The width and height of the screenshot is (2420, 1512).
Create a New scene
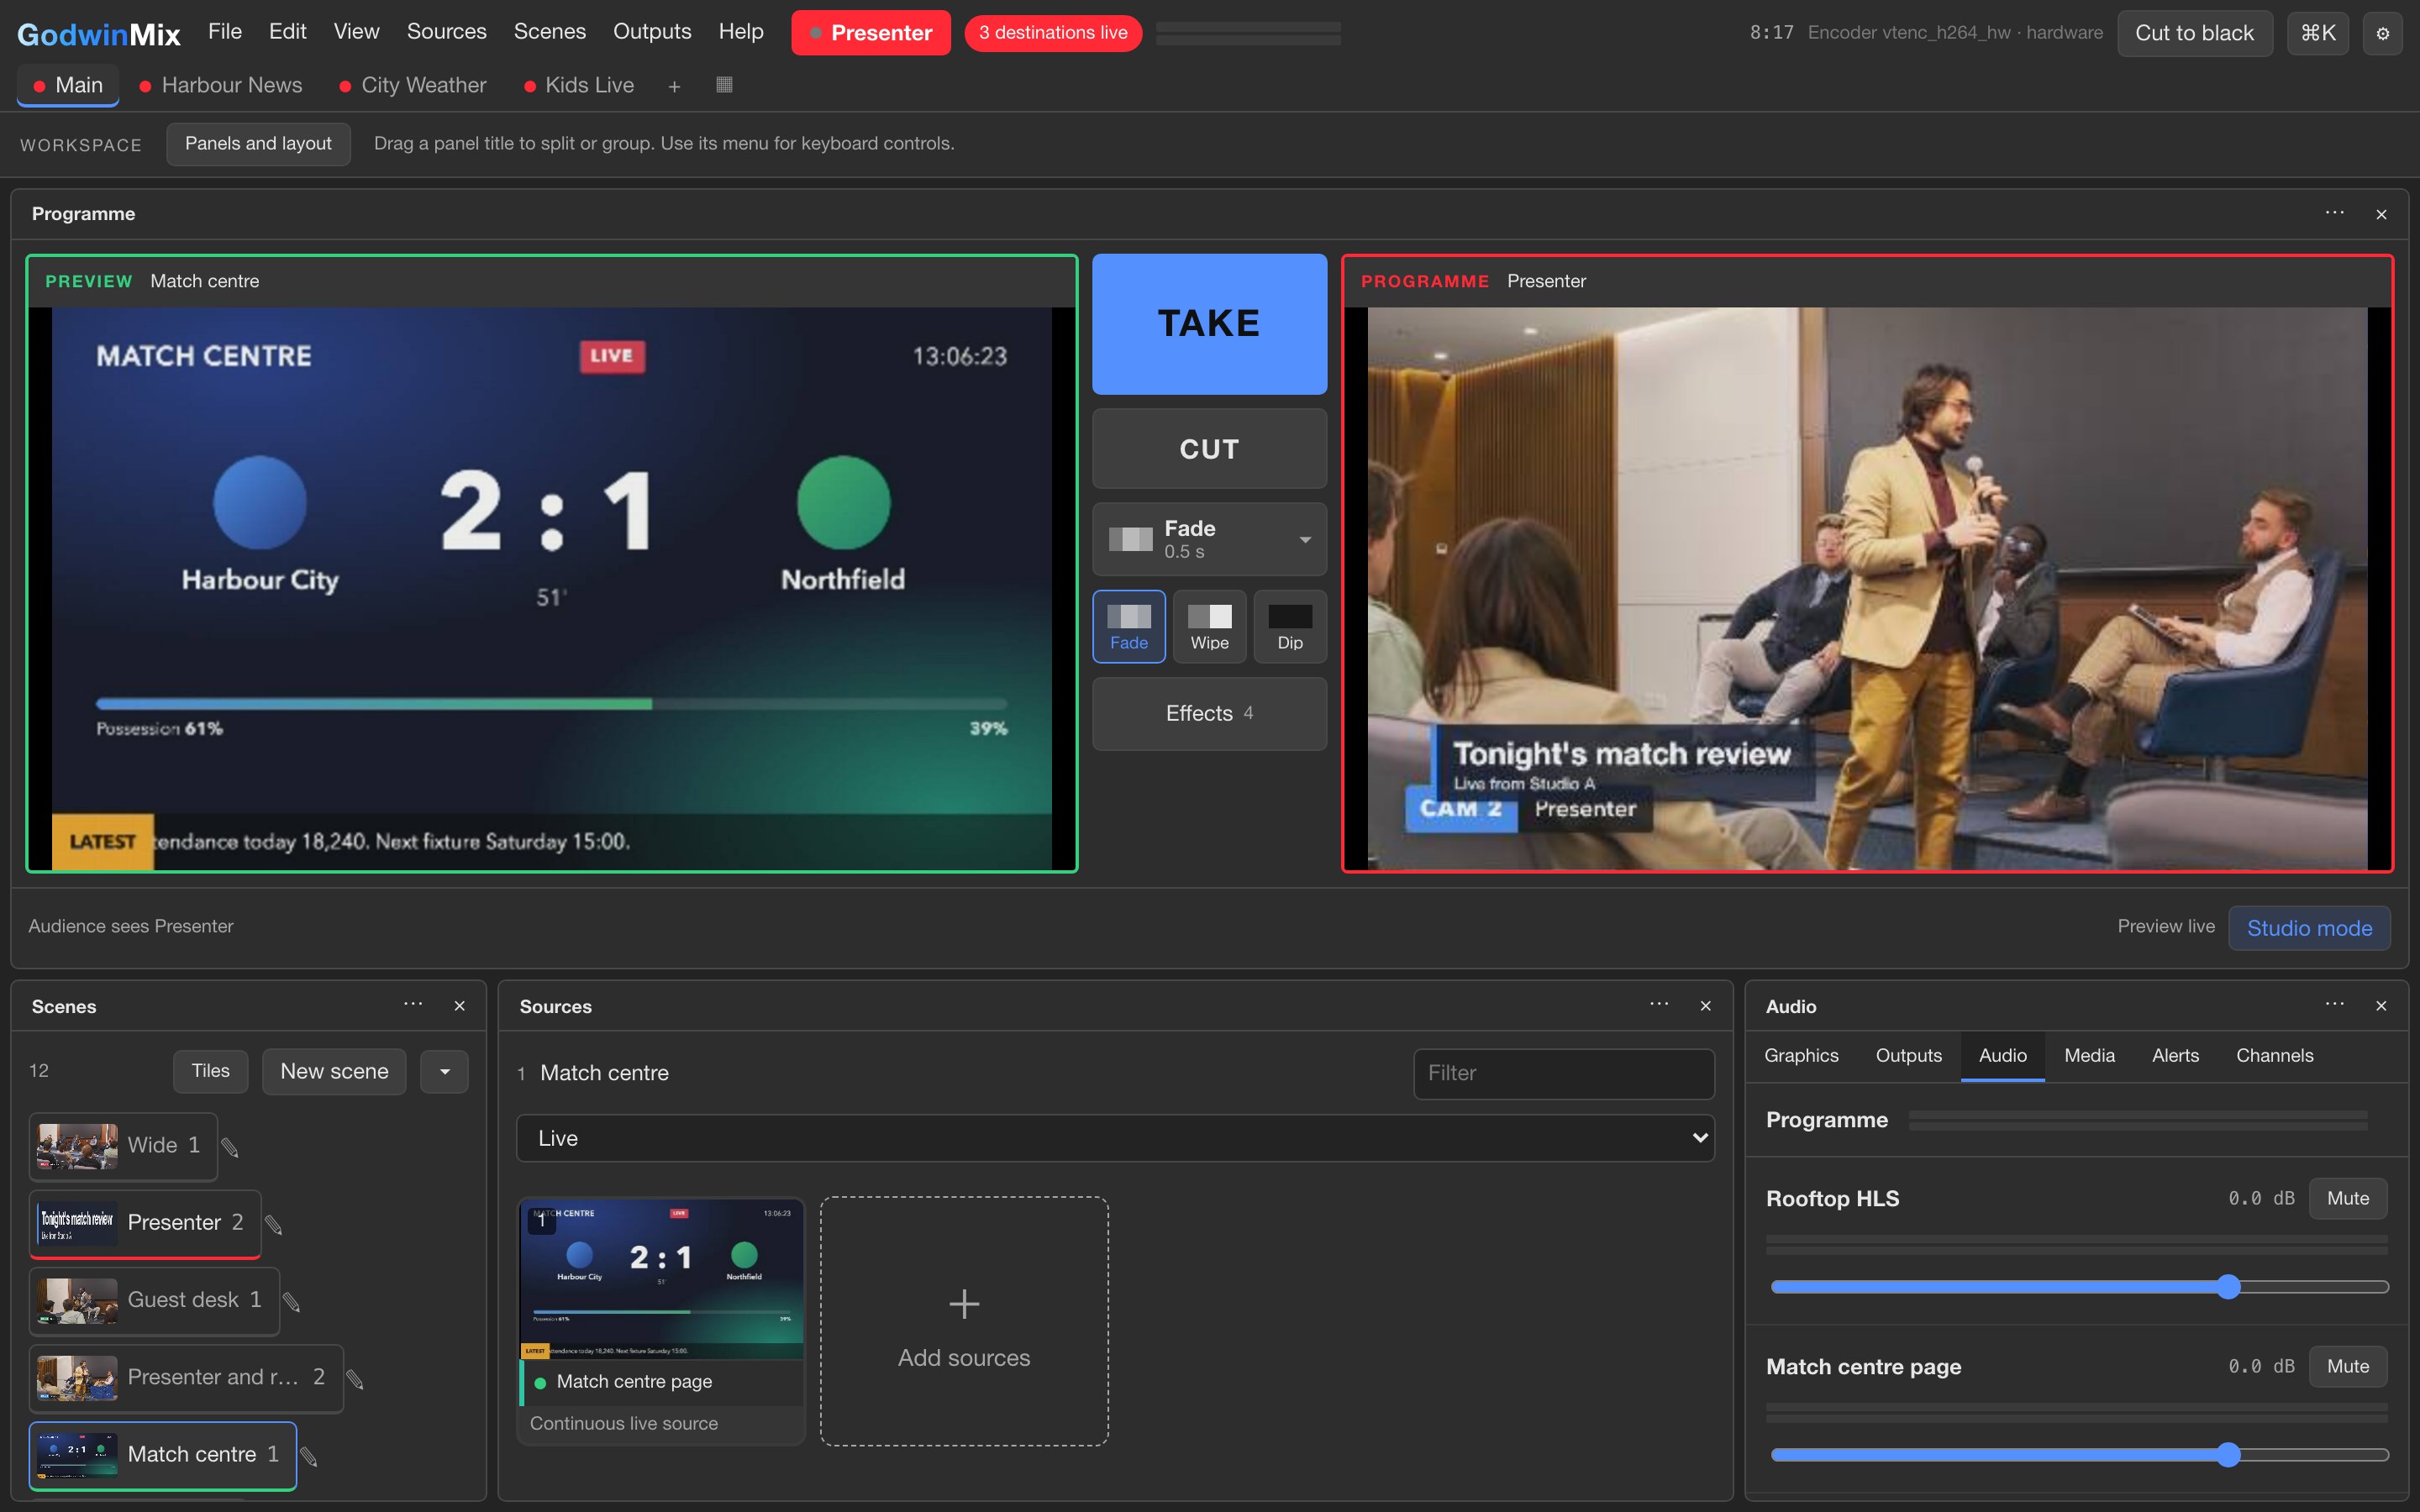click(334, 1071)
